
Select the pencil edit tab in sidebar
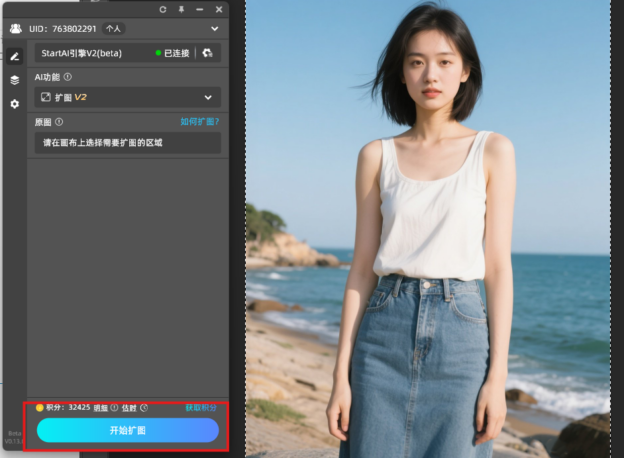click(x=14, y=56)
